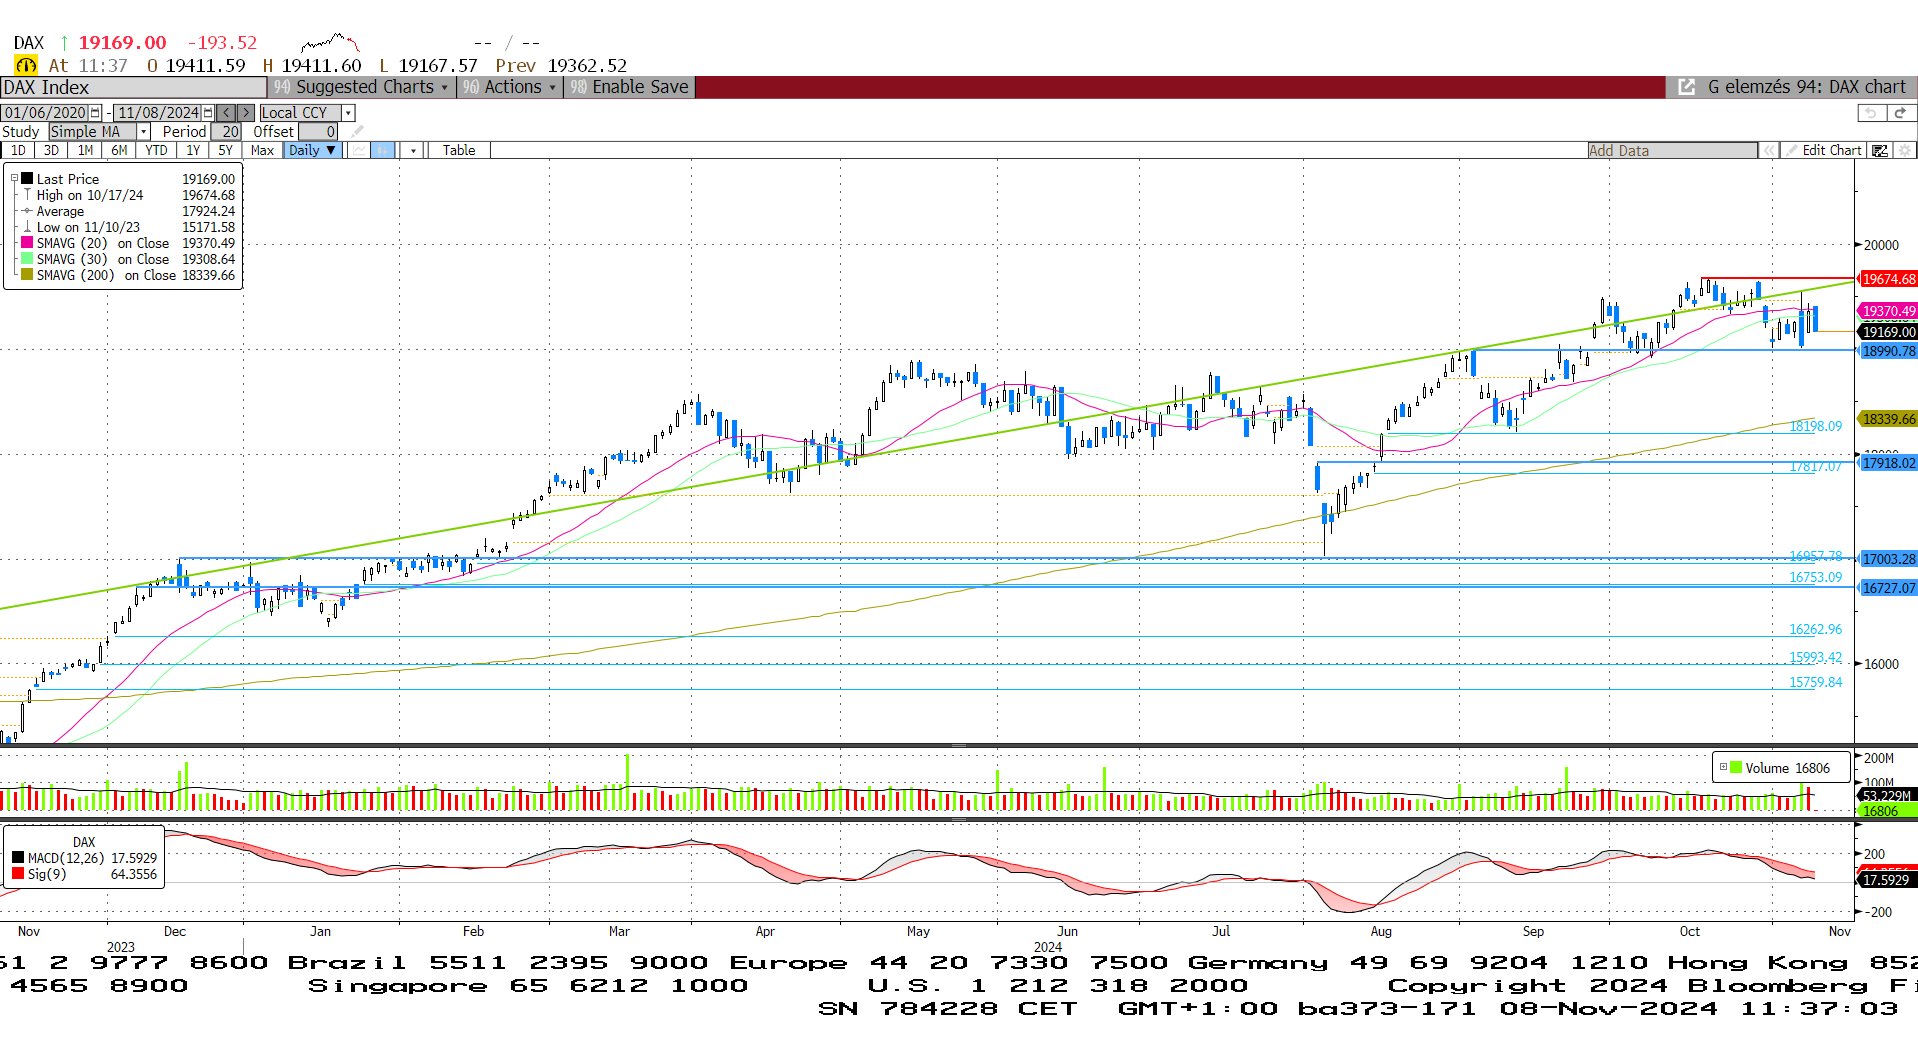Click the 19674.68 high price label
This screenshot has width=1918, height=1064.
(1888, 279)
